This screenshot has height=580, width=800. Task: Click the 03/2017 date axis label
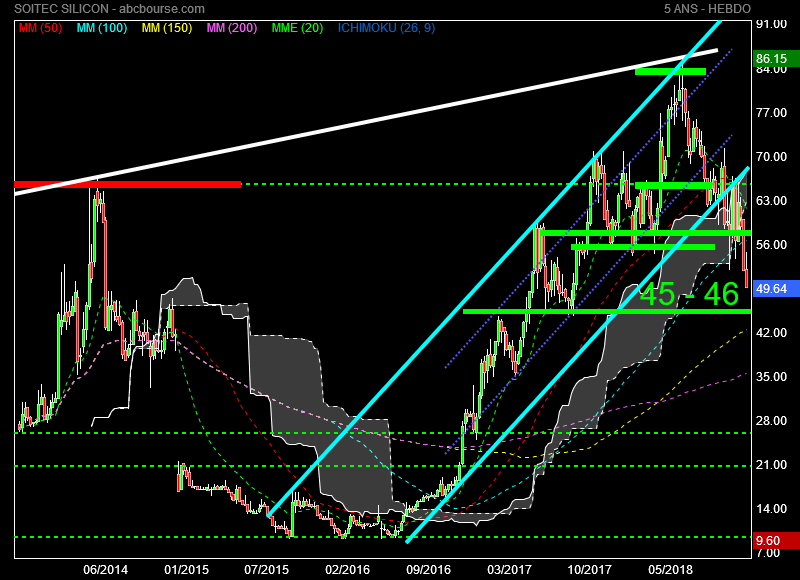point(509,570)
